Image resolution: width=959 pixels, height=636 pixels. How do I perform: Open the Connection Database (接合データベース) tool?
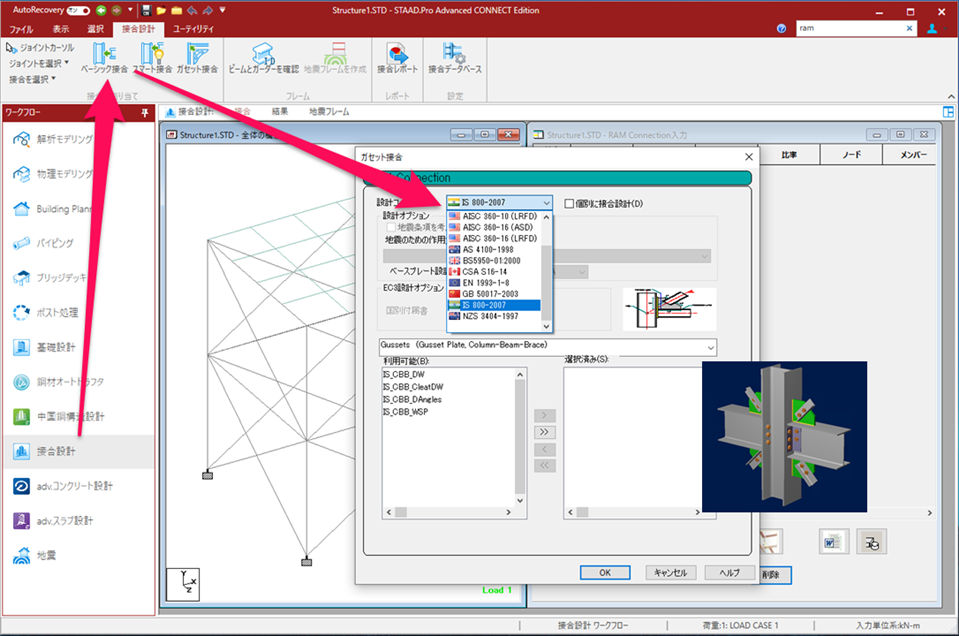(x=454, y=58)
